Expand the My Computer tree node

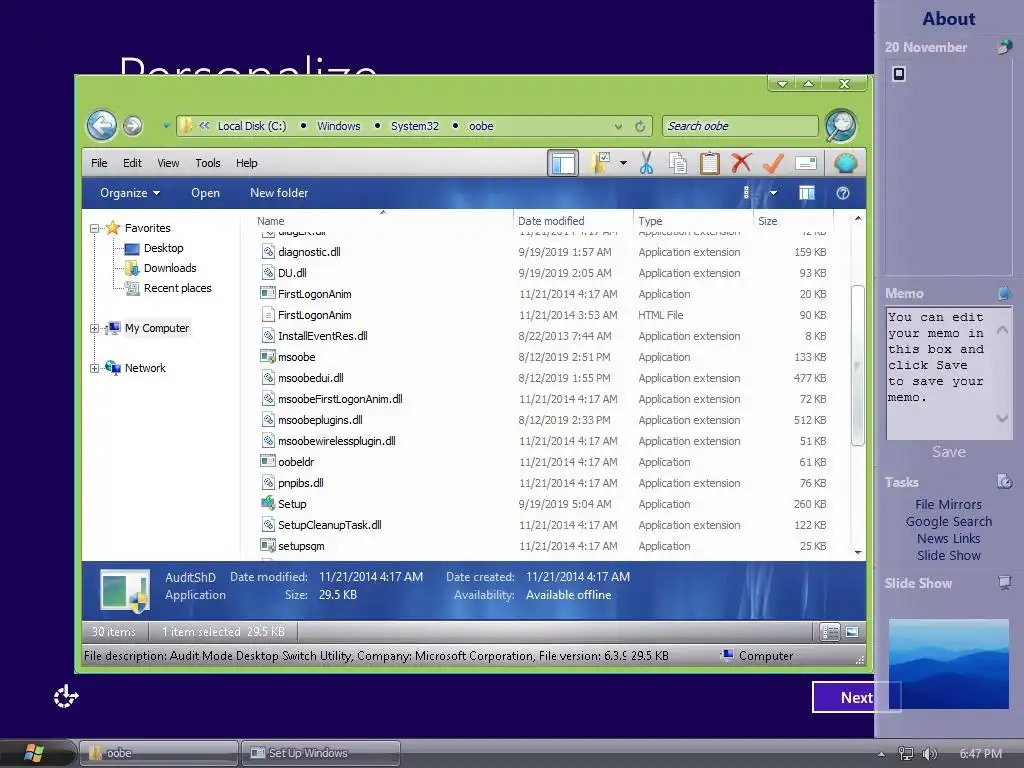tap(95, 328)
